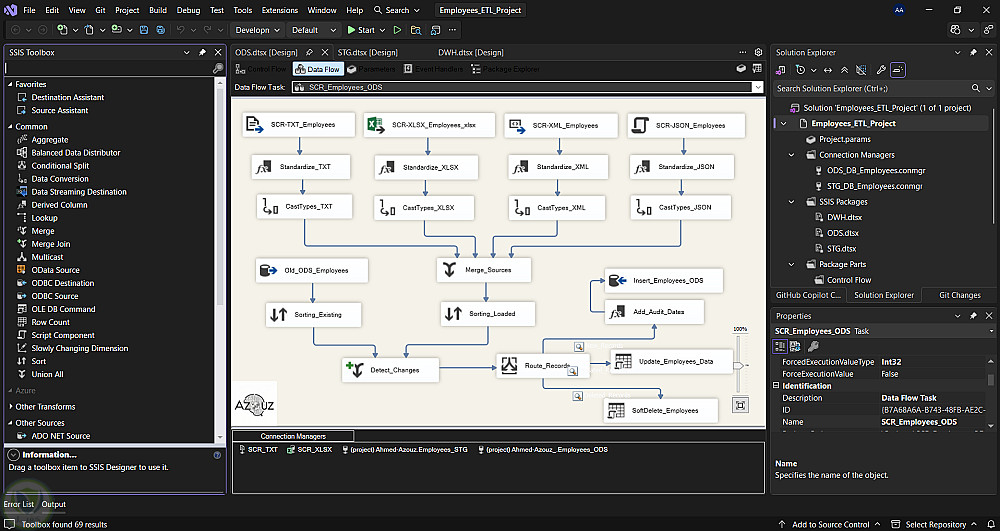The height and width of the screenshot is (531, 1000).
Task: Select the Add_Audit_Dates derived column component
Action: click(654, 312)
